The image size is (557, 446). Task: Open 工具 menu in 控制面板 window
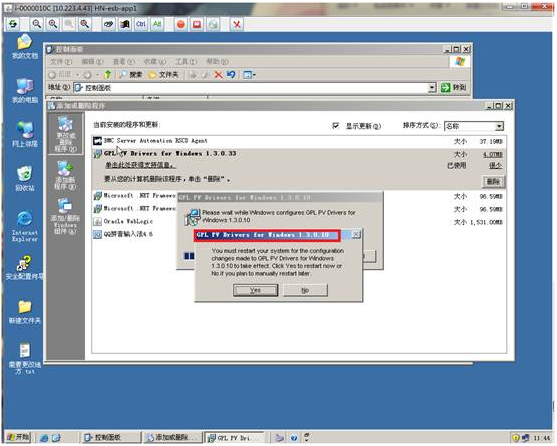(x=186, y=62)
